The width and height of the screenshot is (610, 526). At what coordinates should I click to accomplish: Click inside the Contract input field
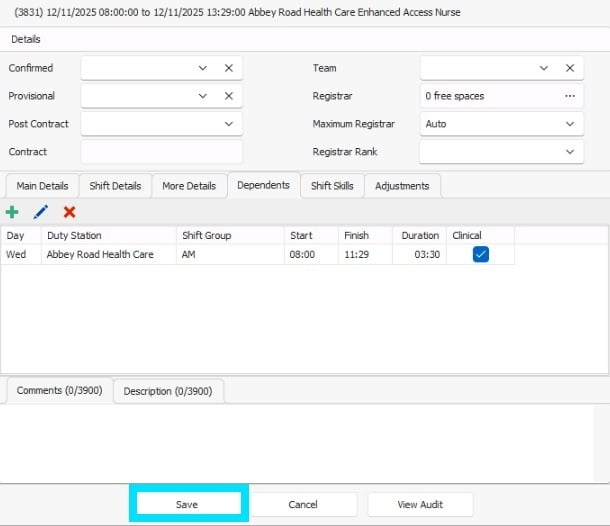pos(161,152)
